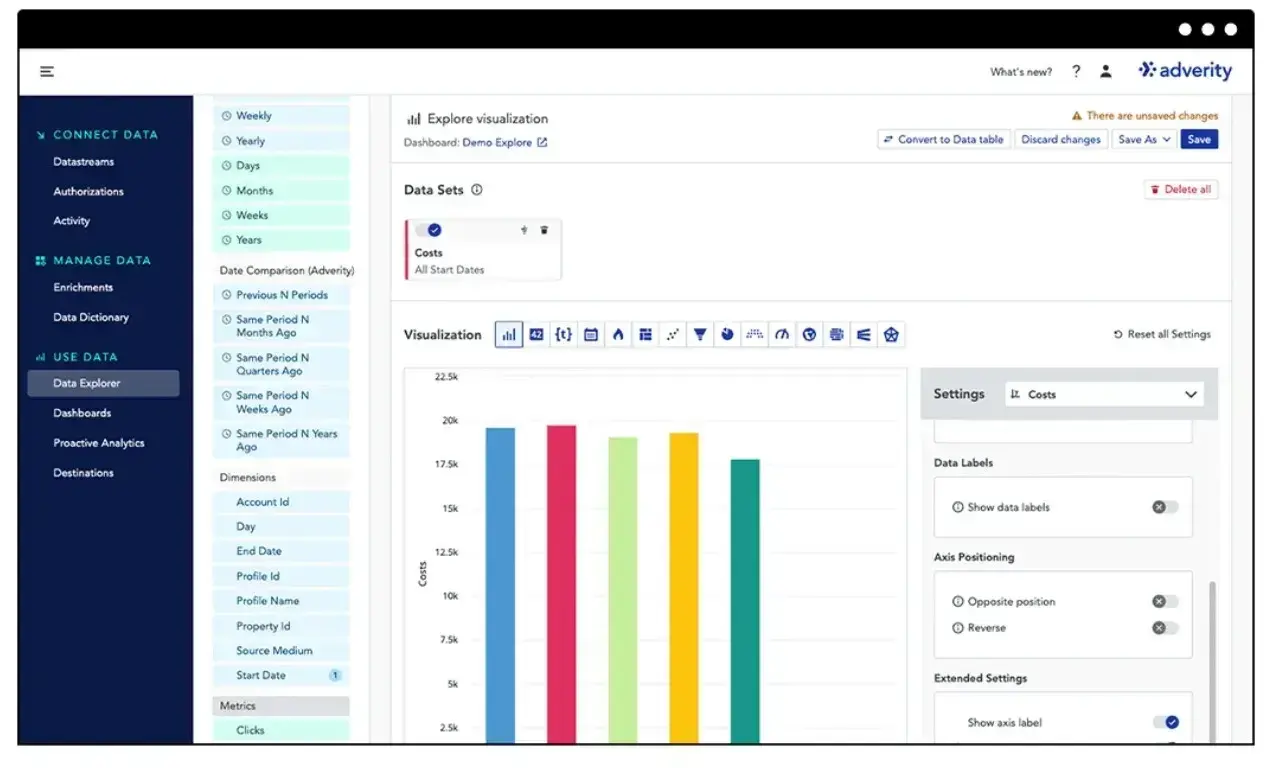The image size is (1276, 768).
Task: Select the Clicks metric
Action: tap(282, 730)
